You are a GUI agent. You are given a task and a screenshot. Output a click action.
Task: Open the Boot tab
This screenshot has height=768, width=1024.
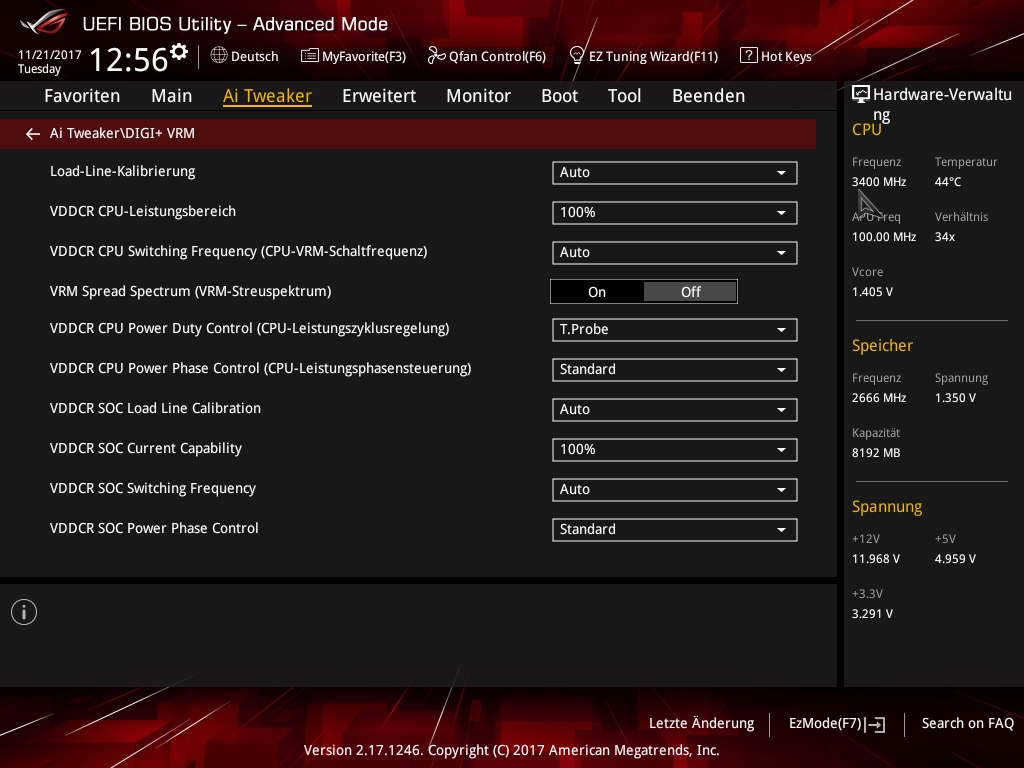(x=559, y=96)
